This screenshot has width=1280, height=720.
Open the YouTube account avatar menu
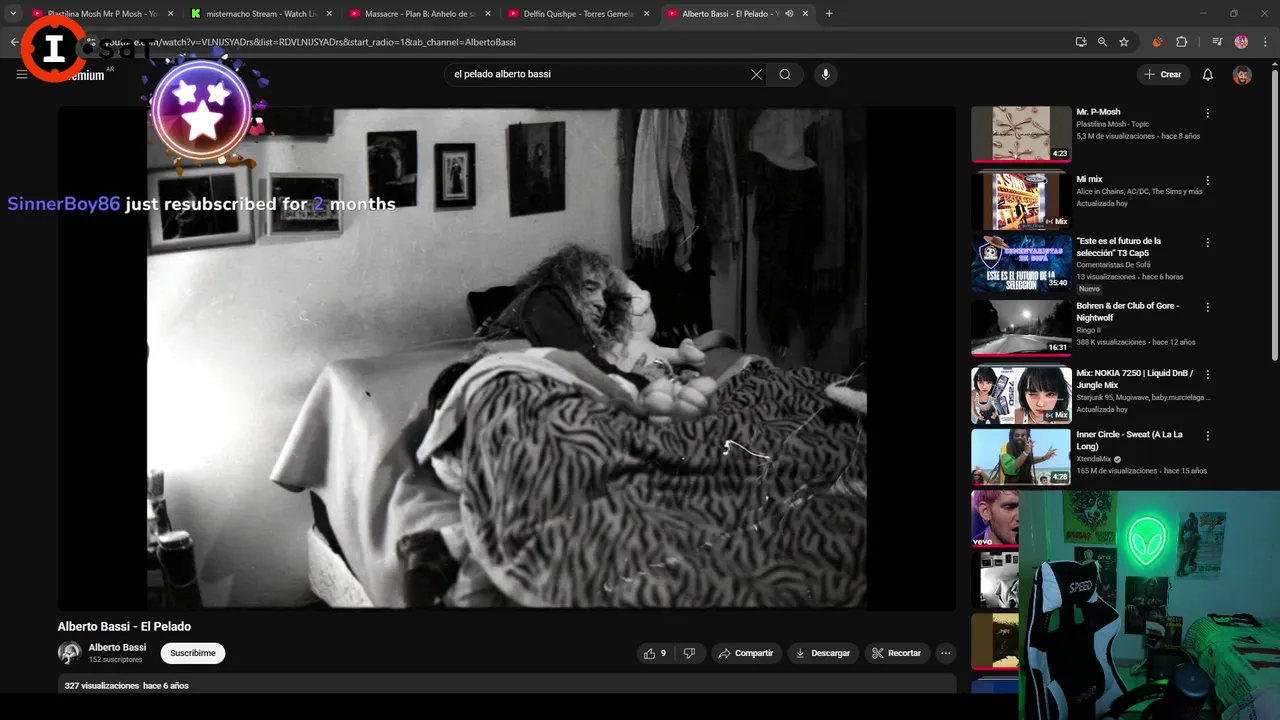click(x=1242, y=75)
